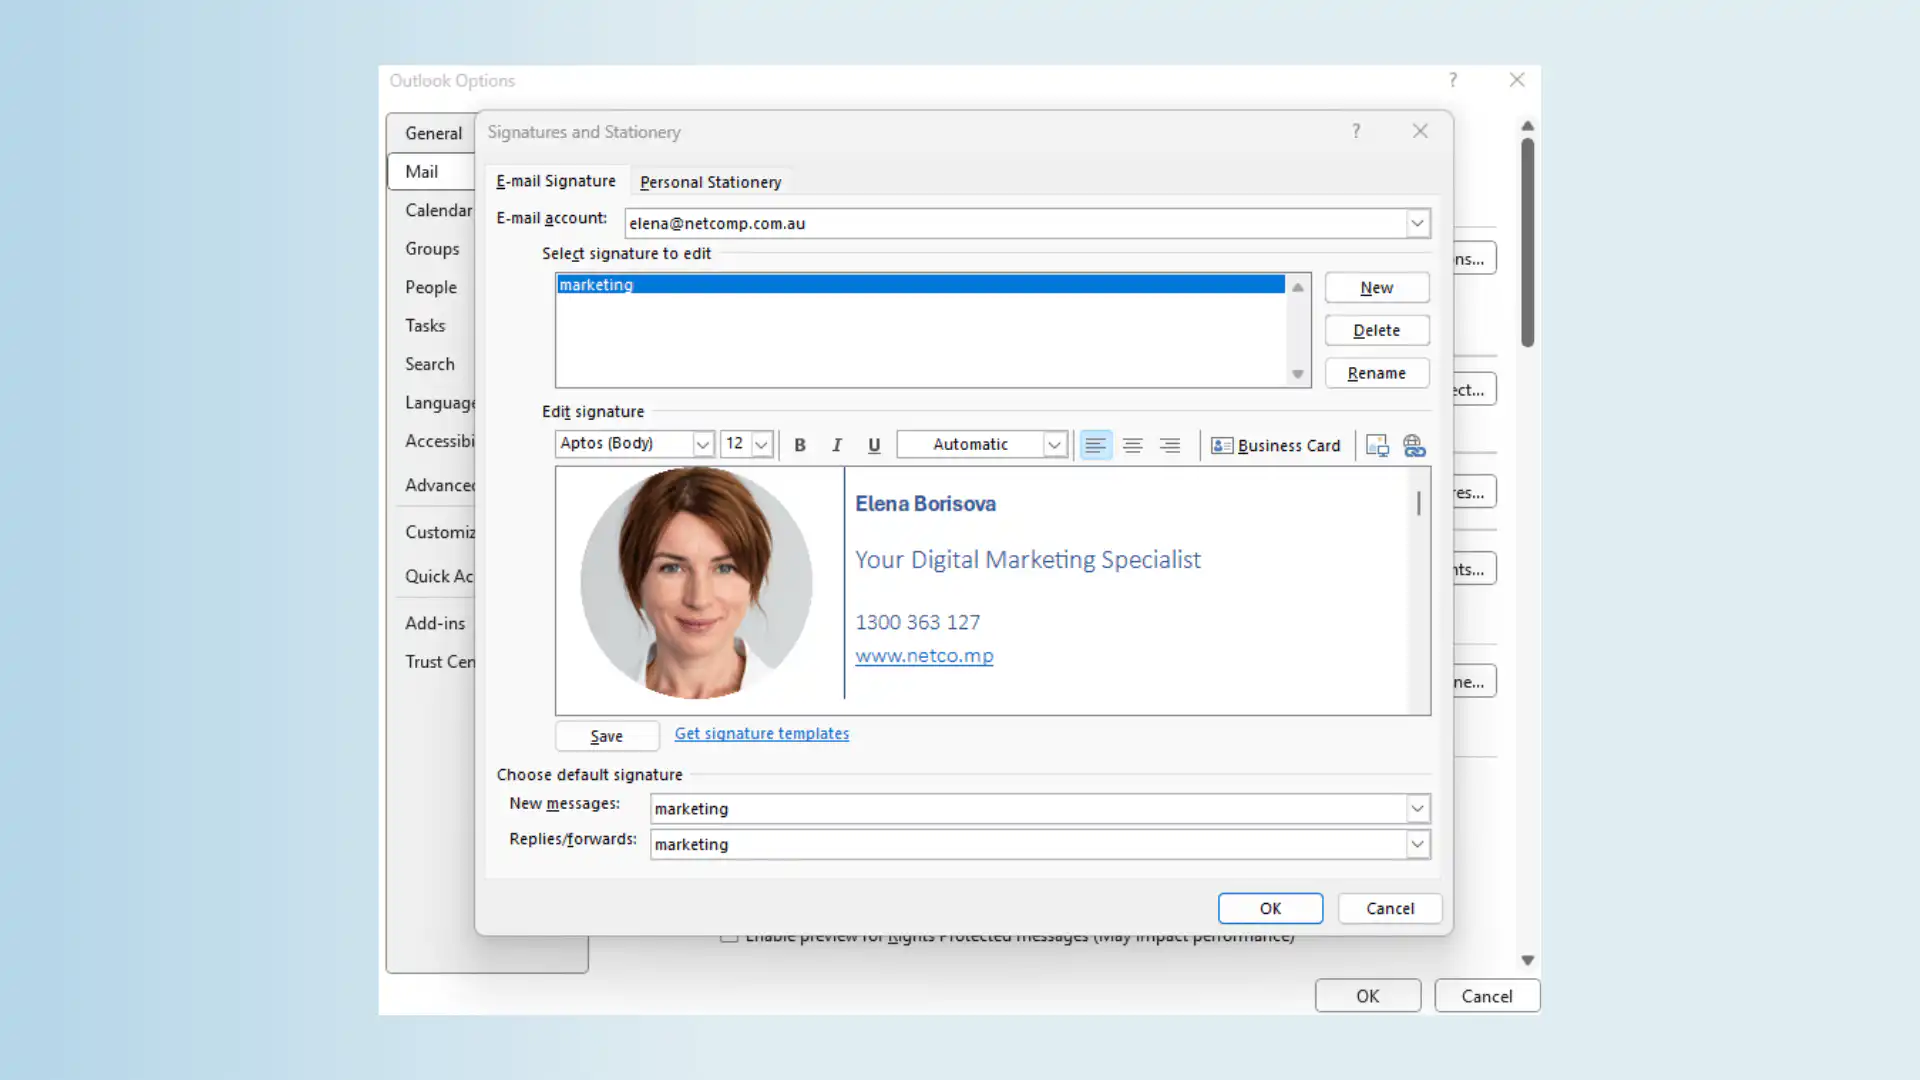The image size is (1920, 1080).
Task: Open the Automatic font color selector
Action: pyautogui.click(x=1055, y=444)
